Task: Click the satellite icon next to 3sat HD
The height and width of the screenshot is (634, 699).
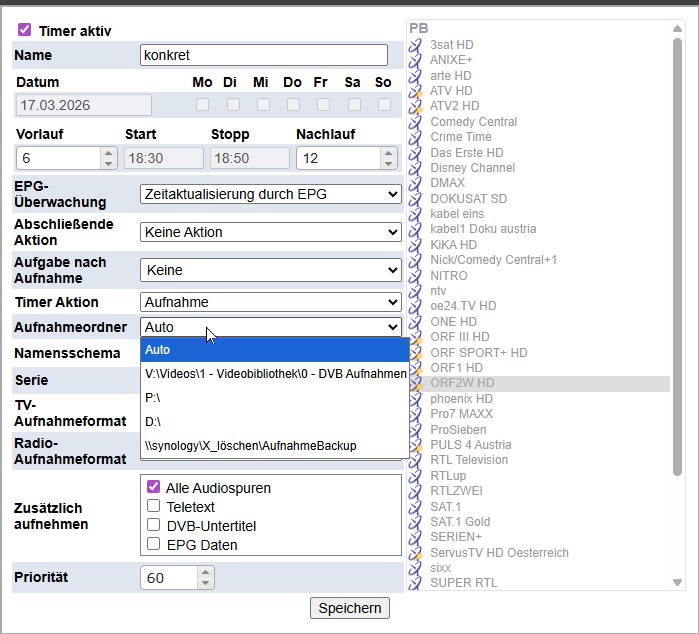Action: coord(416,45)
